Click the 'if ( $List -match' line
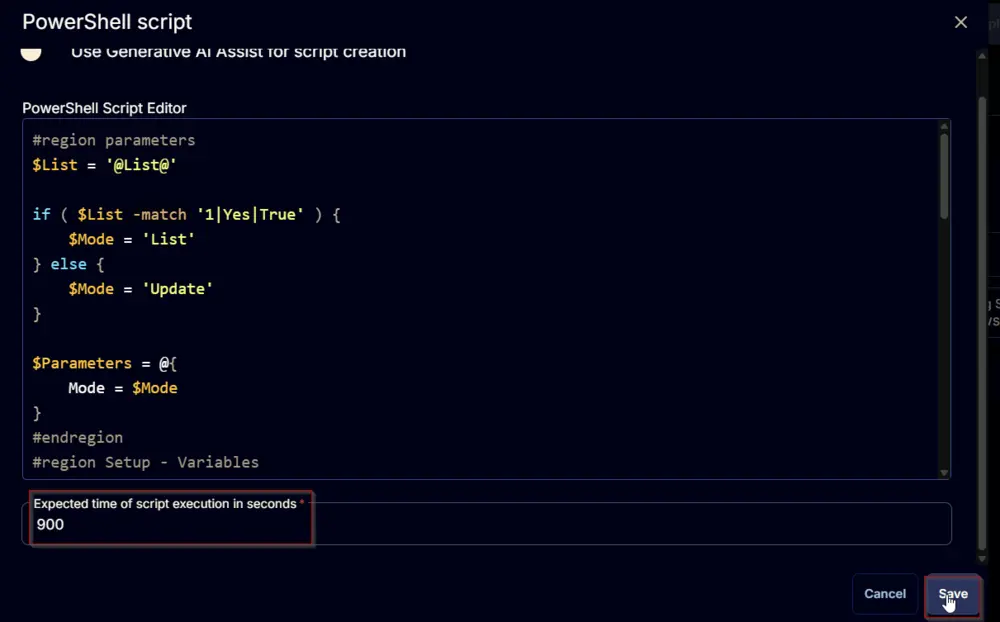 tap(186, 214)
